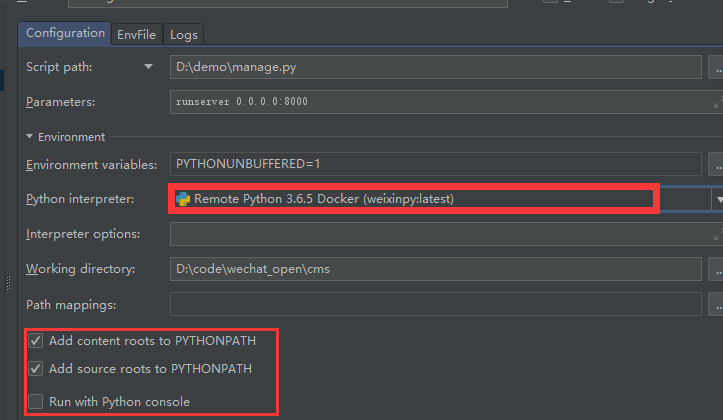Click the Environment section label
Viewport: 723px width, 420px height.
point(71,137)
